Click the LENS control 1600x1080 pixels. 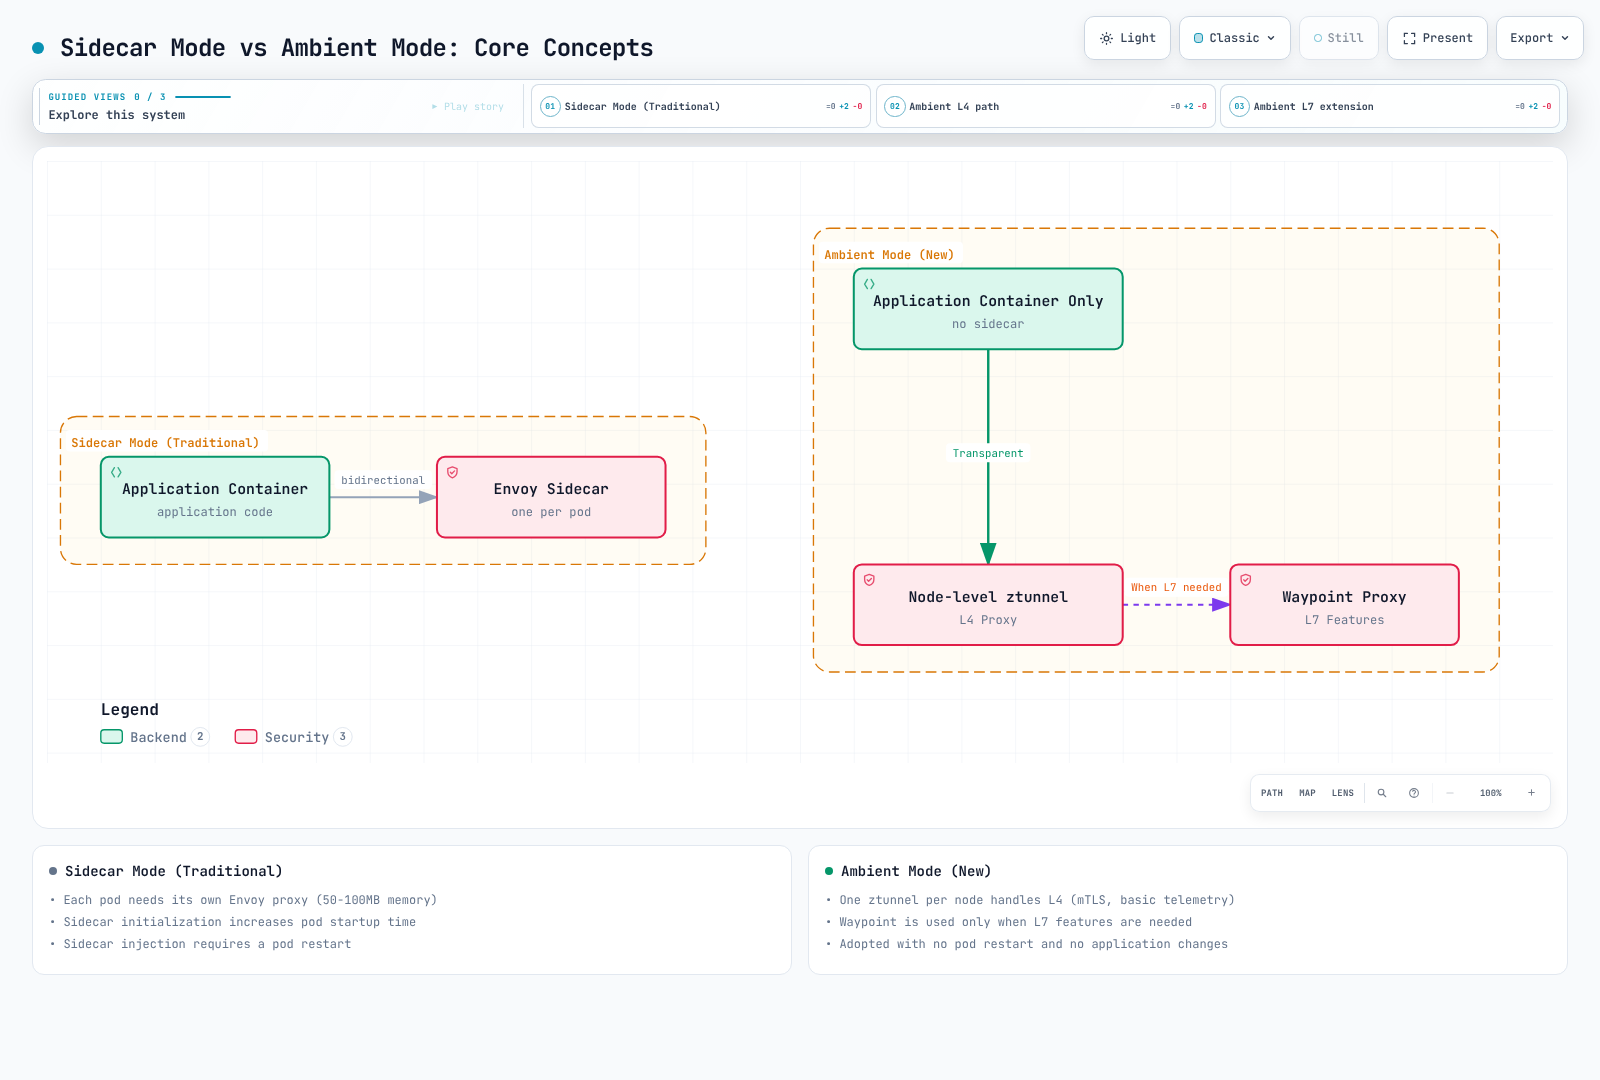point(1343,793)
